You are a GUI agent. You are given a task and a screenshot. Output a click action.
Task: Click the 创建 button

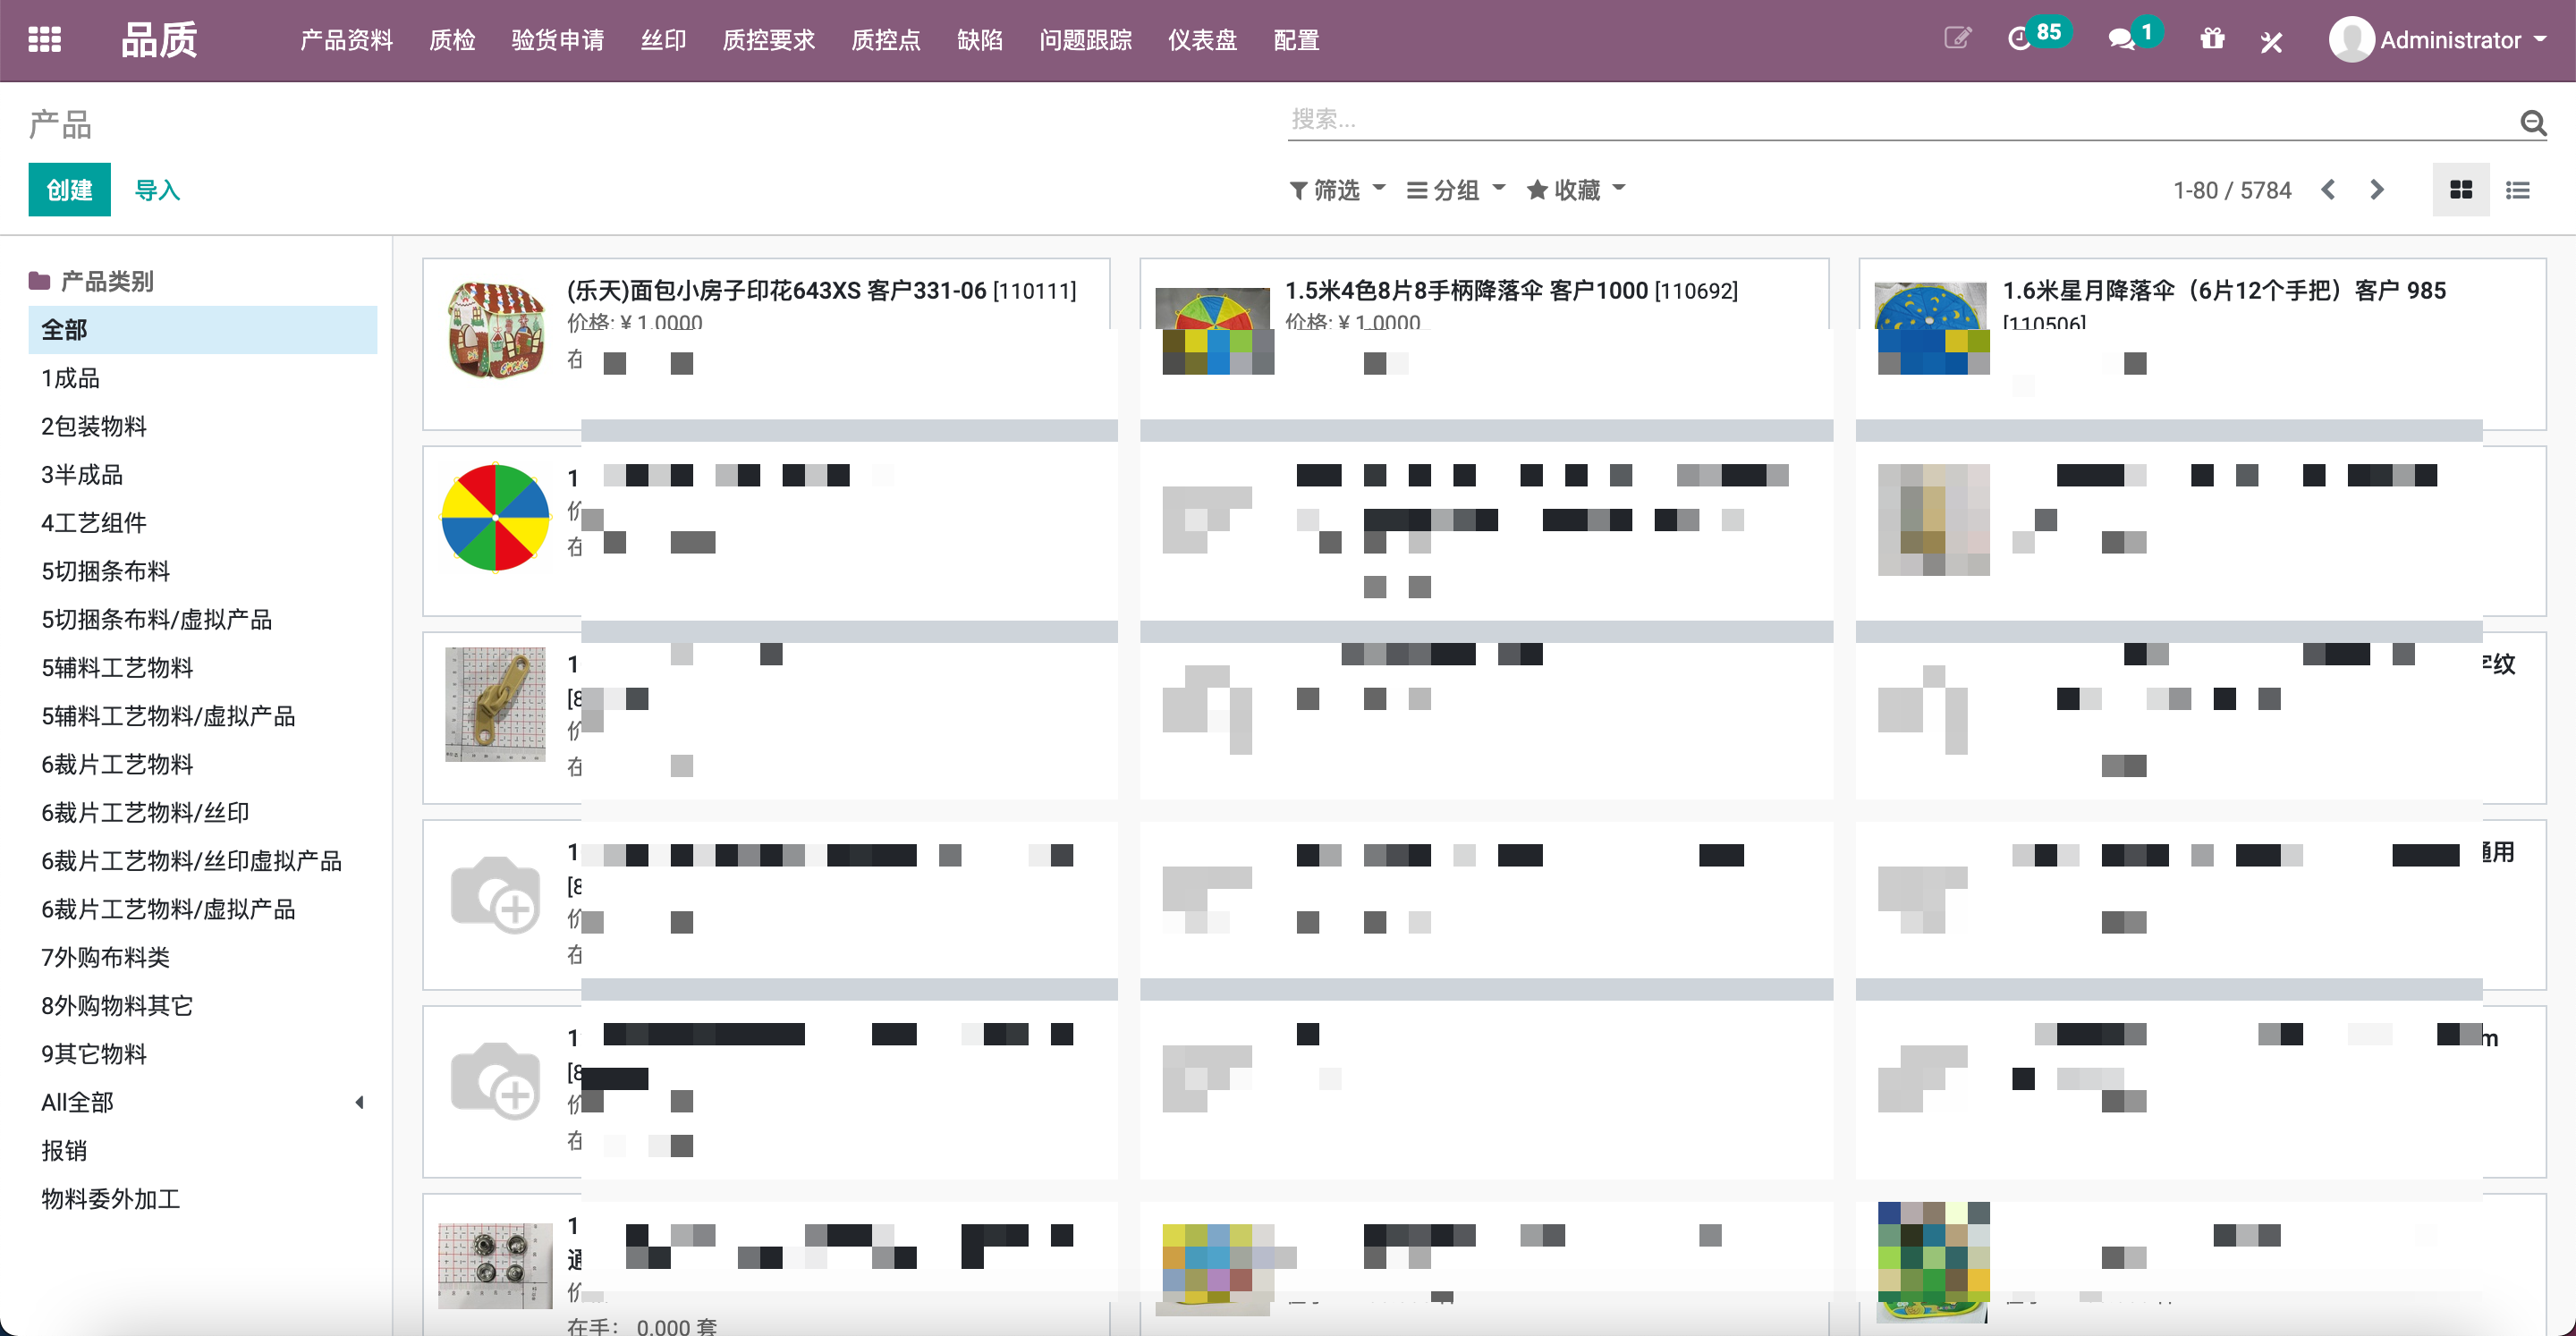69,190
